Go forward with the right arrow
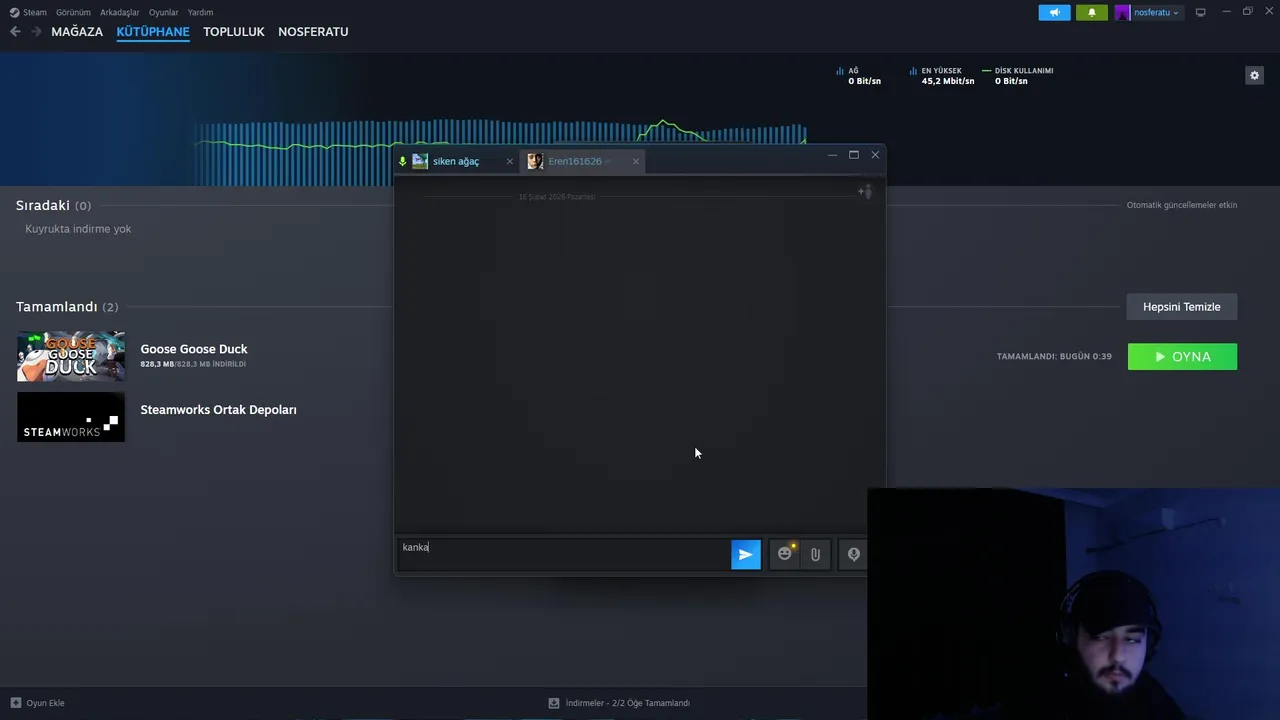Screen dimensions: 1280x720 click(36, 32)
